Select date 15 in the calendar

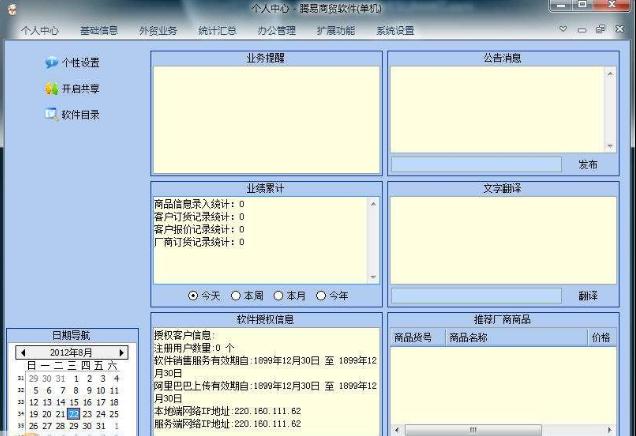point(73,402)
